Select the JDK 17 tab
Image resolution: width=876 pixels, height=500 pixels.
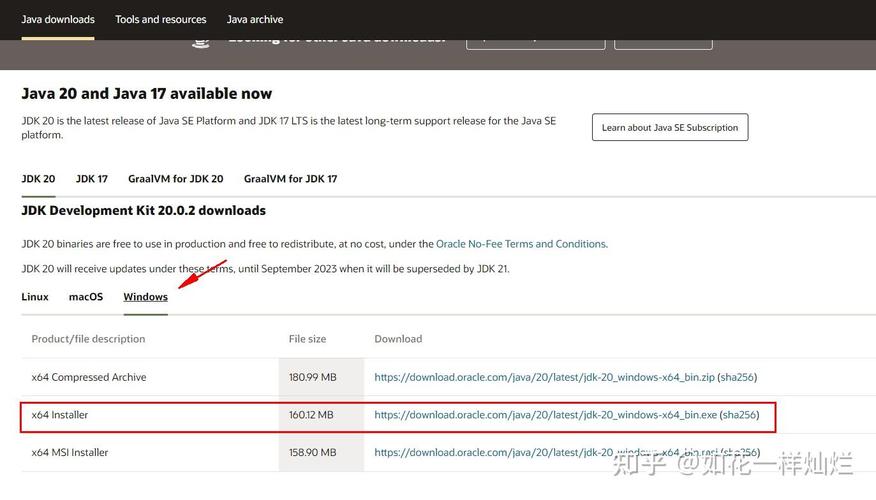click(x=92, y=179)
